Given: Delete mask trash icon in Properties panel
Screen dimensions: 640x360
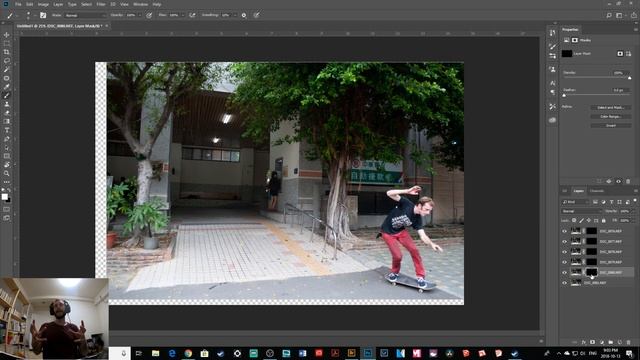Looking at the screenshot, I should (x=628, y=181).
